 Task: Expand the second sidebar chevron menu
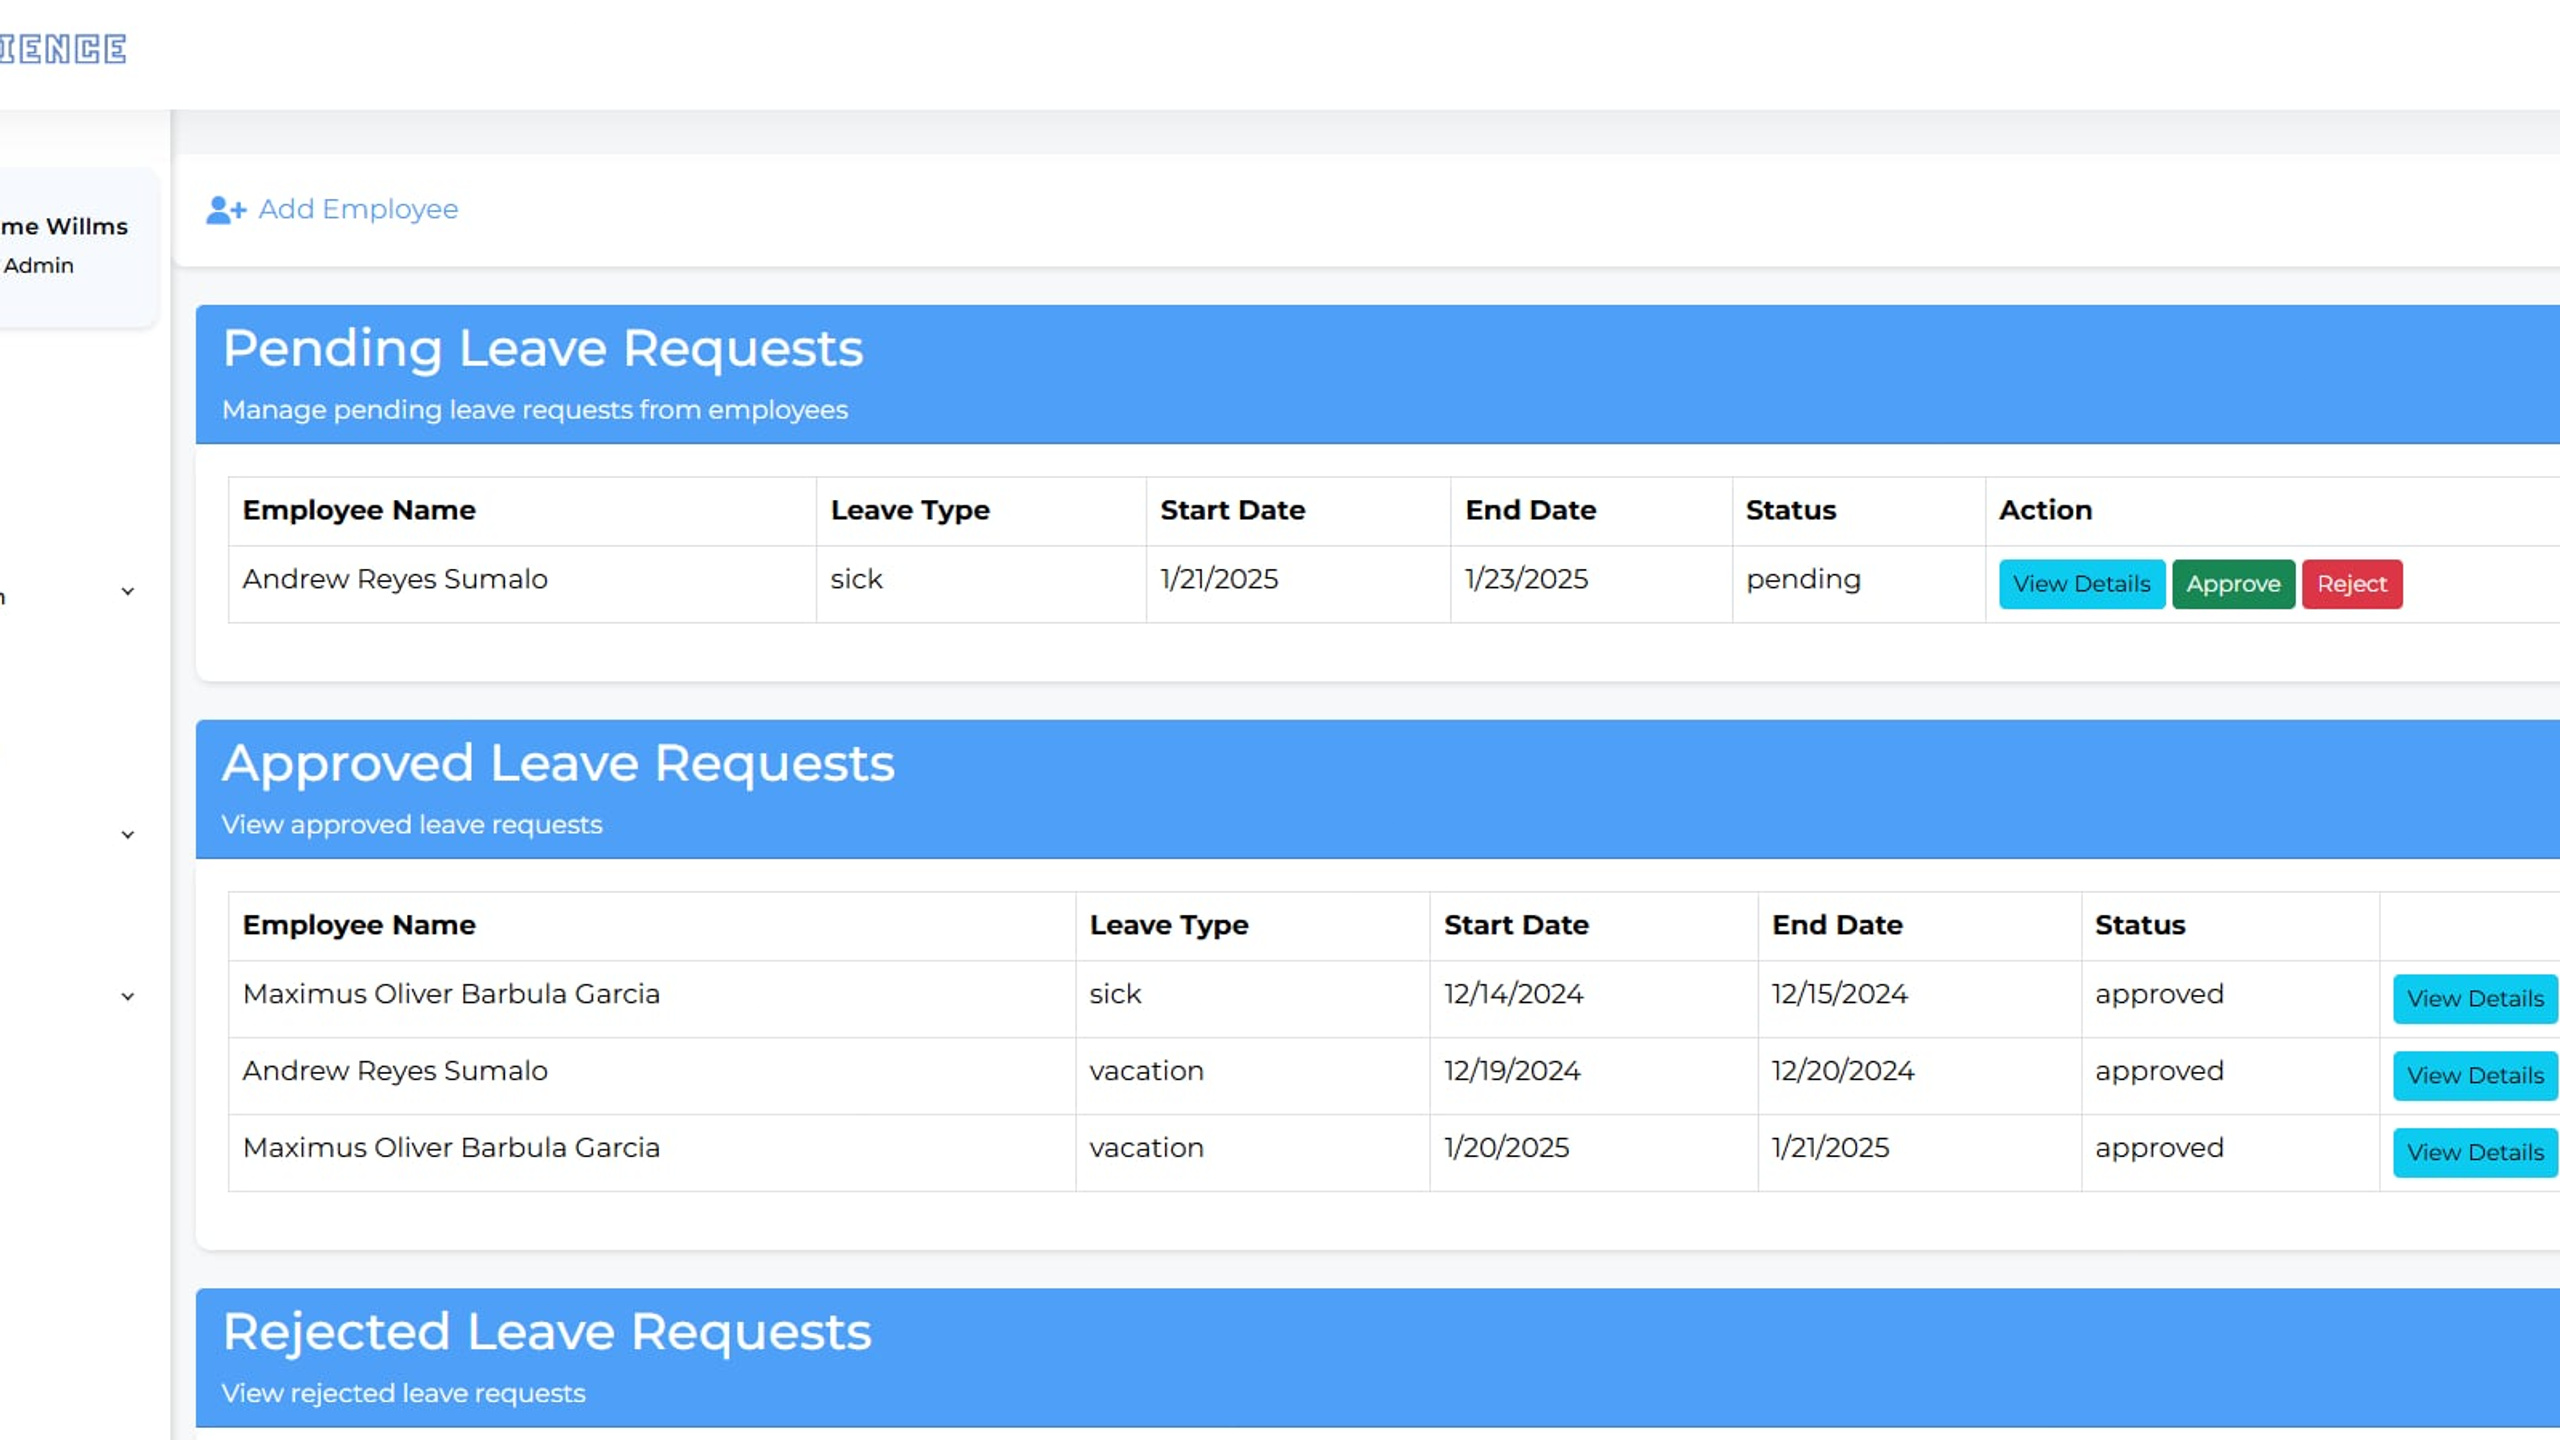128,835
